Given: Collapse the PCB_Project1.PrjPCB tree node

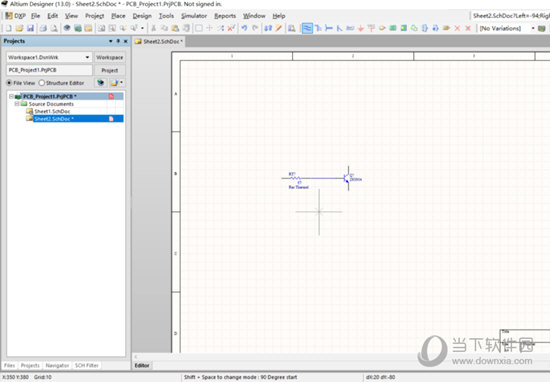Looking at the screenshot, I should click(11, 96).
